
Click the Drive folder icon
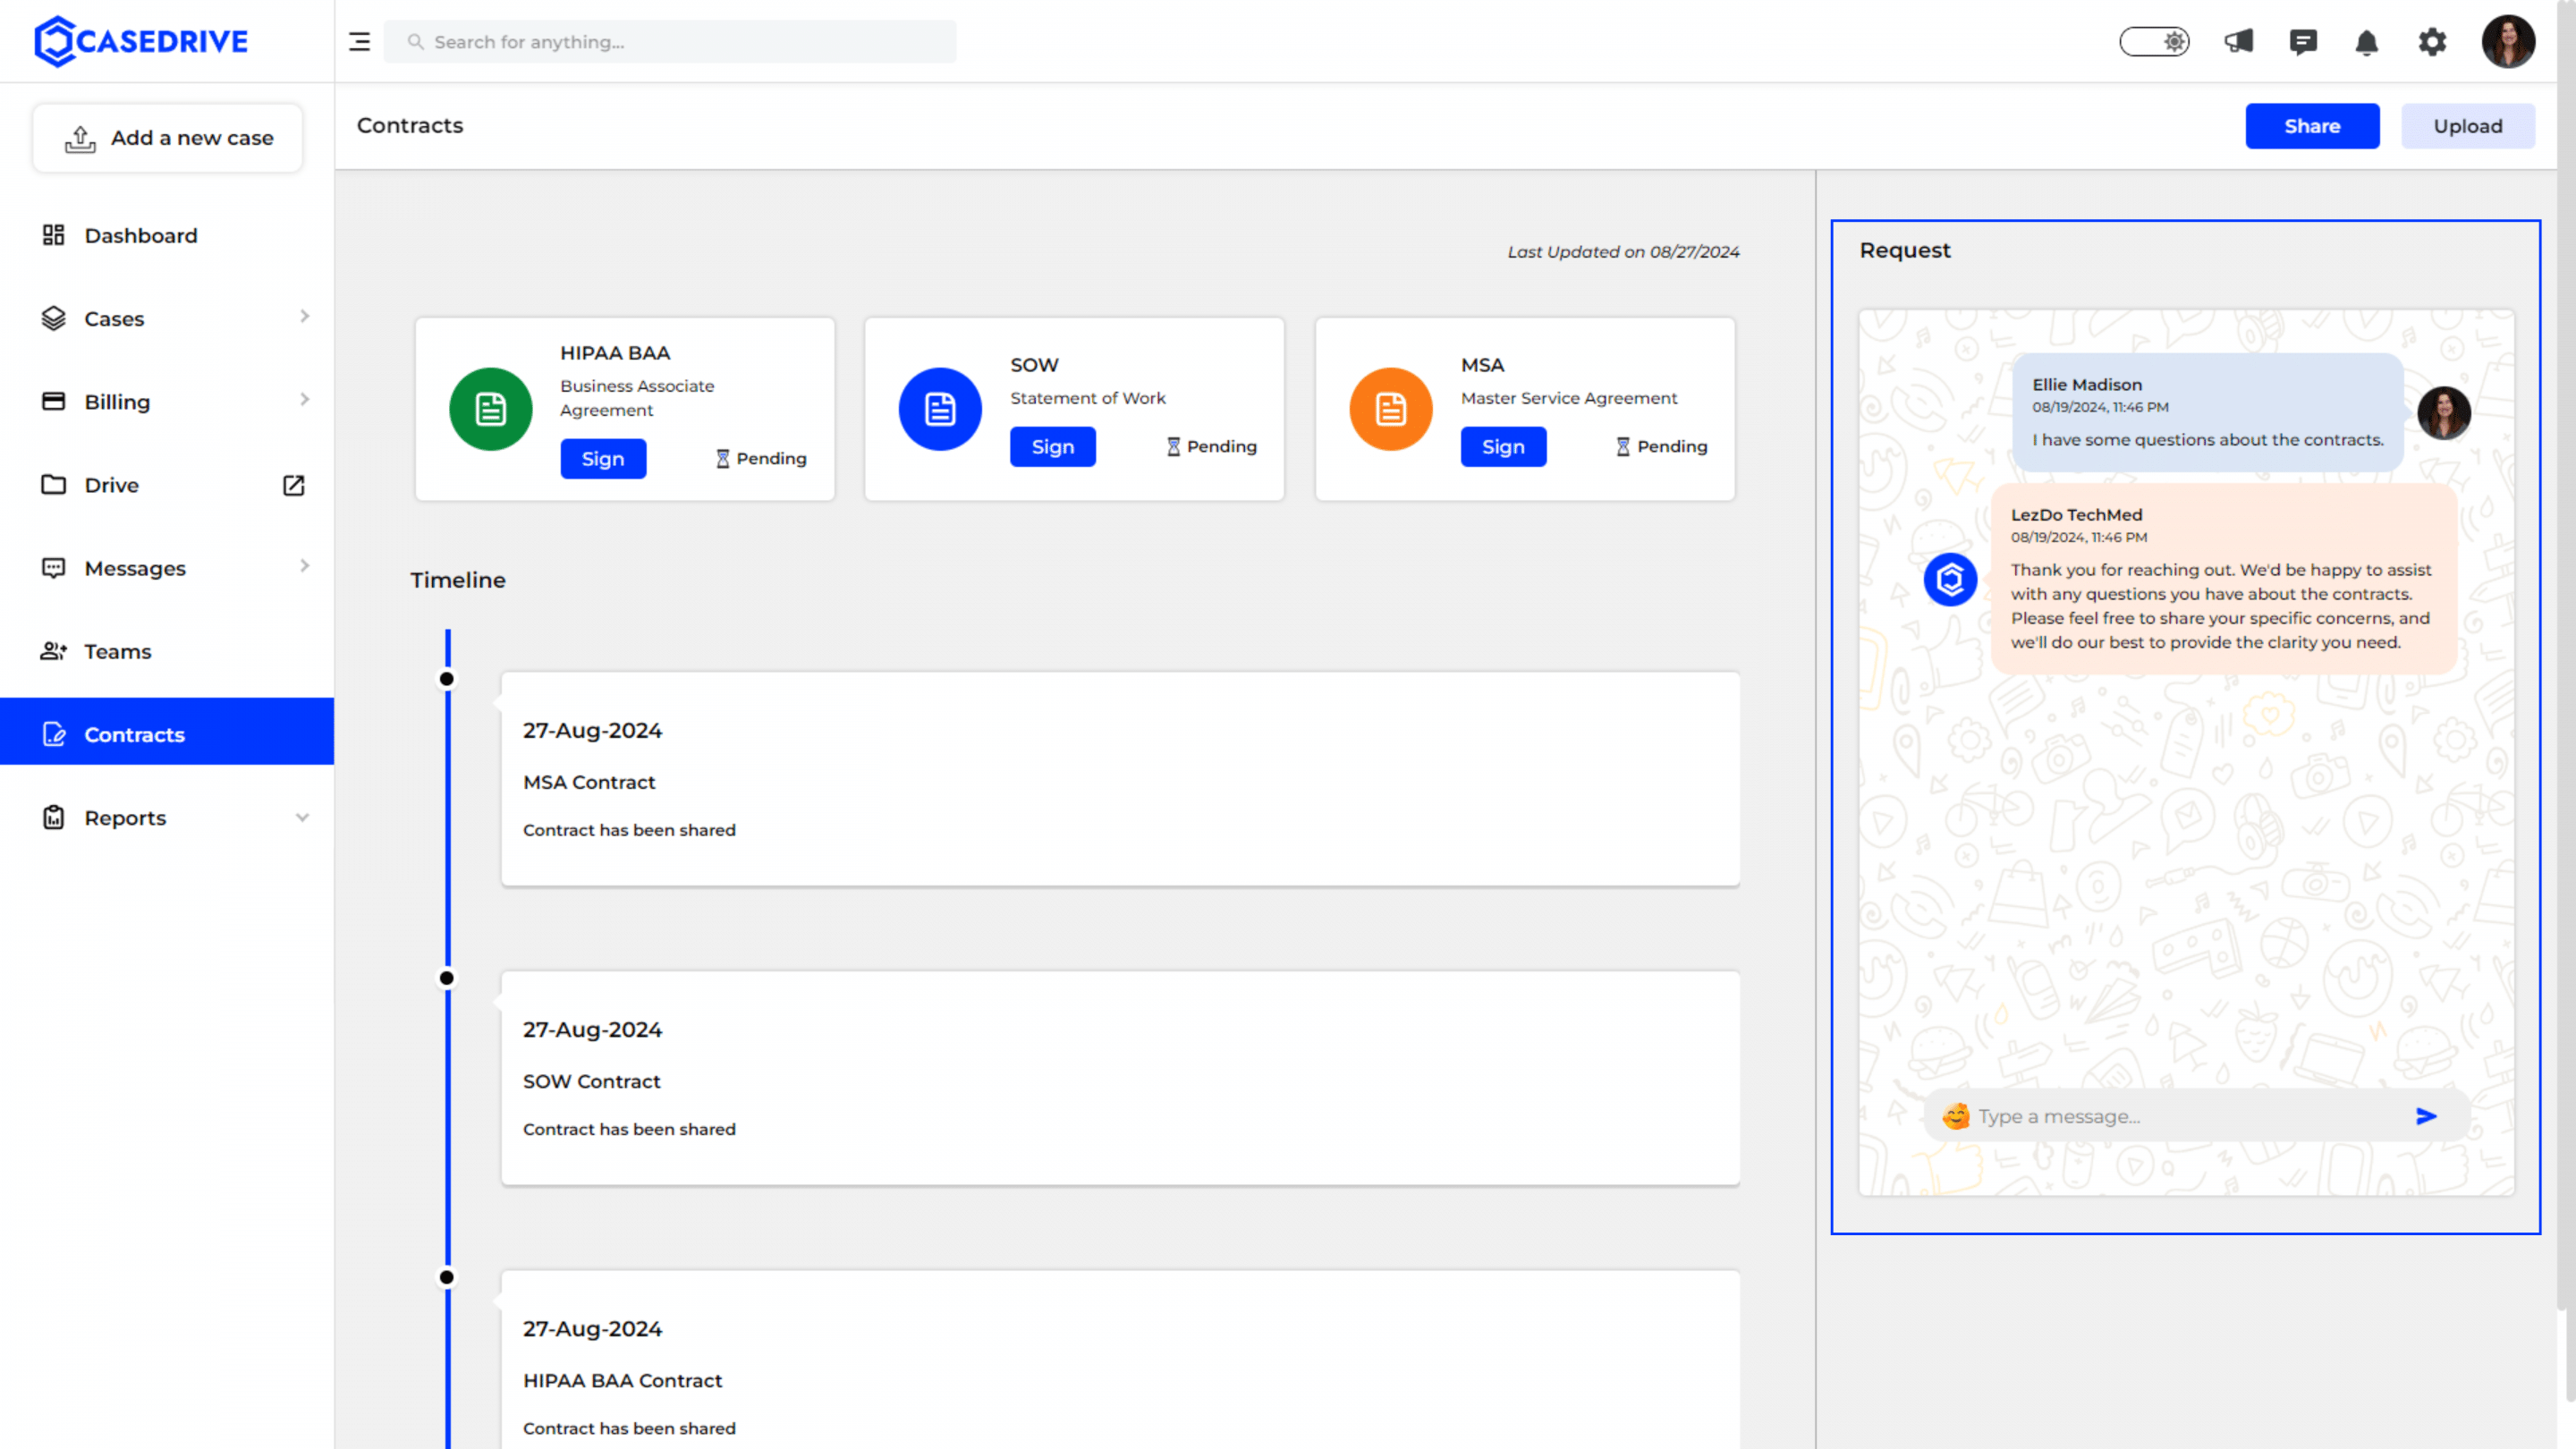click(x=53, y=484)
